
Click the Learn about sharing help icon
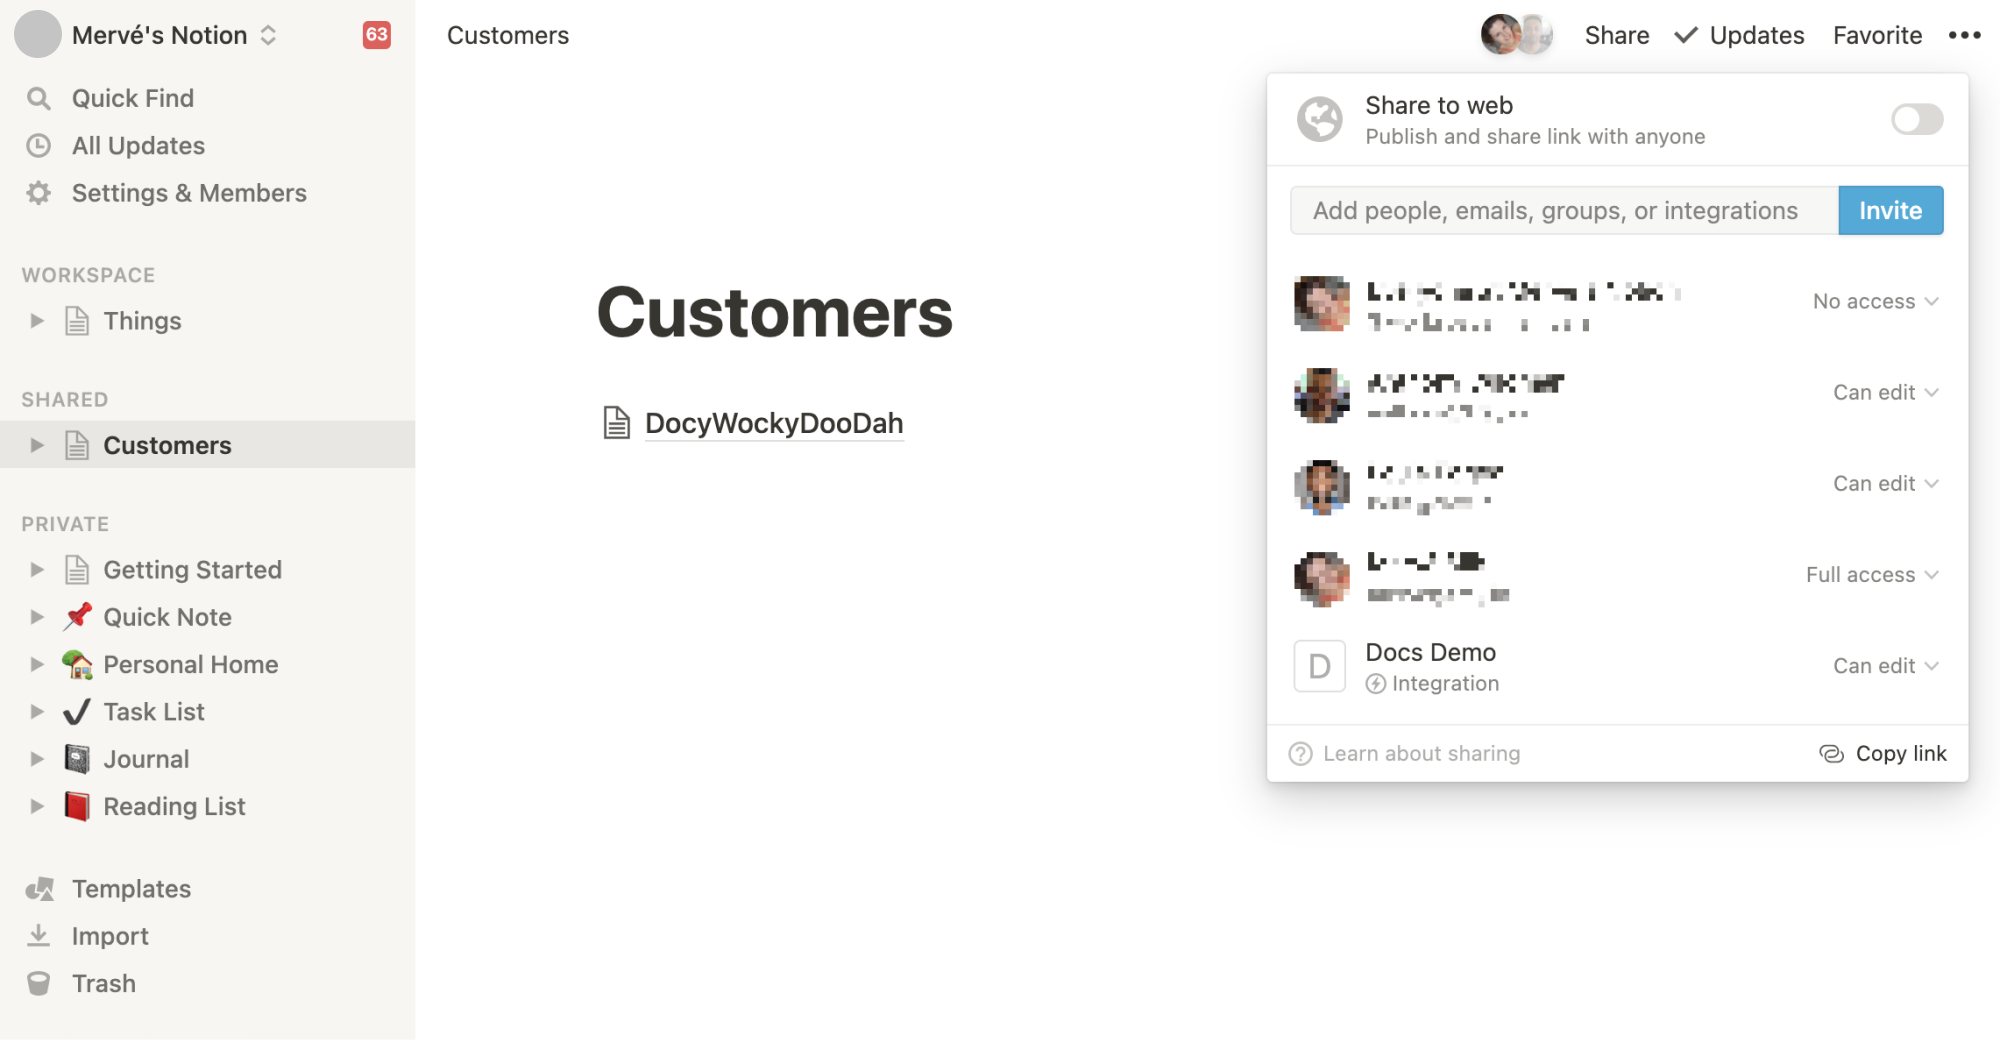pyautogui.click(x=1298, y=753)
